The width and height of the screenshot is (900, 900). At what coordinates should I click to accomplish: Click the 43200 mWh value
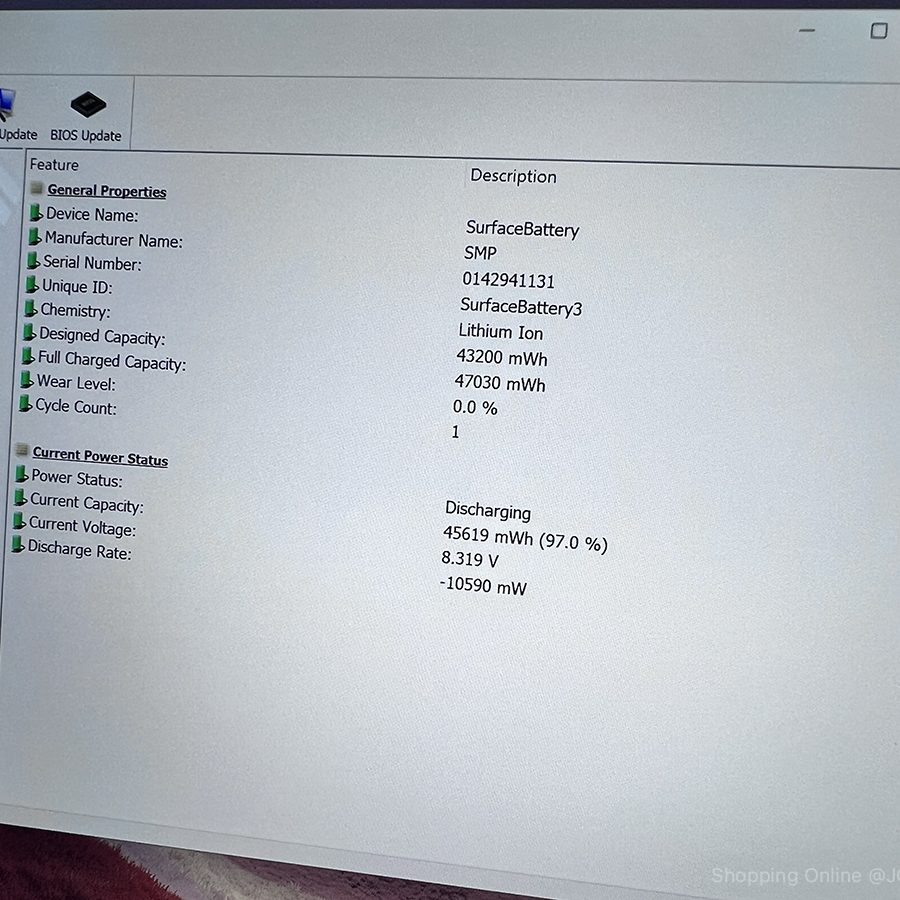pyautogui.click(x=502, y=358)
